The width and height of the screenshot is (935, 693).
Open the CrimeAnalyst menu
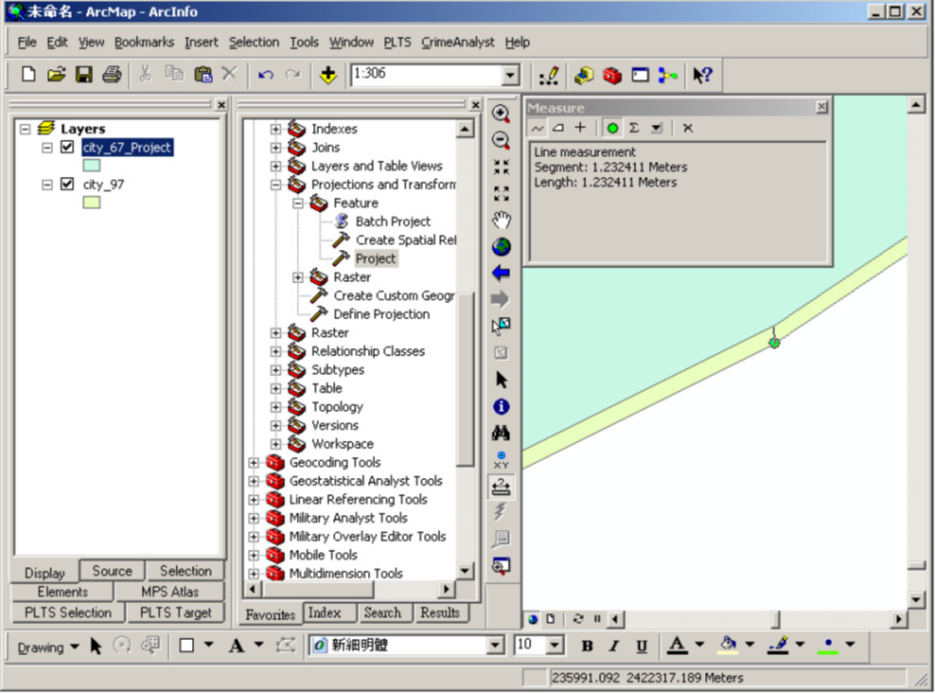[458, 42]
